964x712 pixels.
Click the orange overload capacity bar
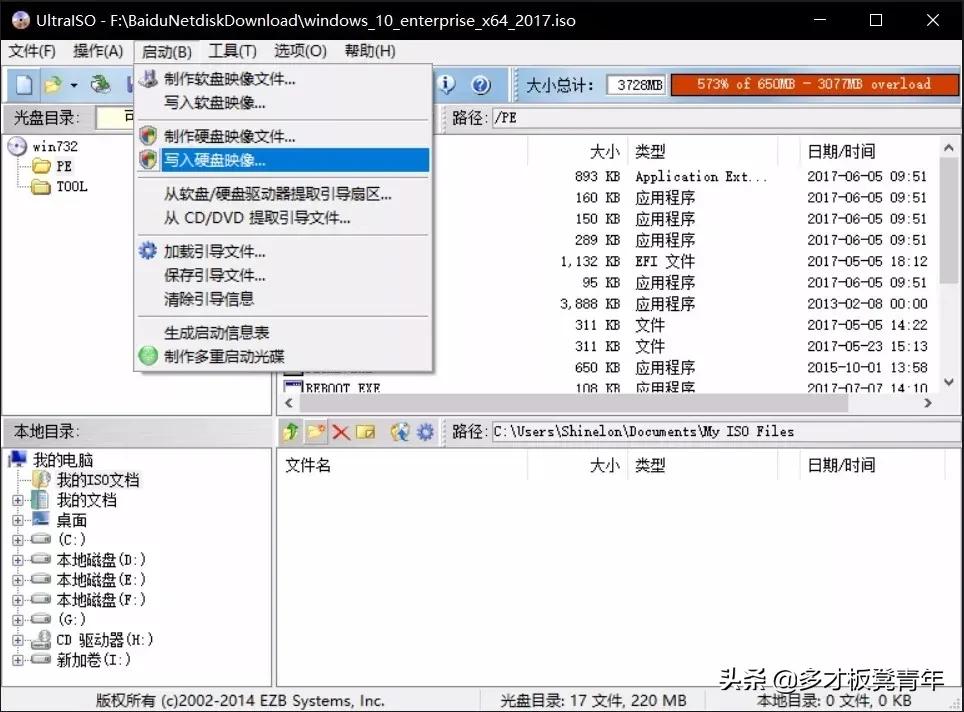coord(812,85)
